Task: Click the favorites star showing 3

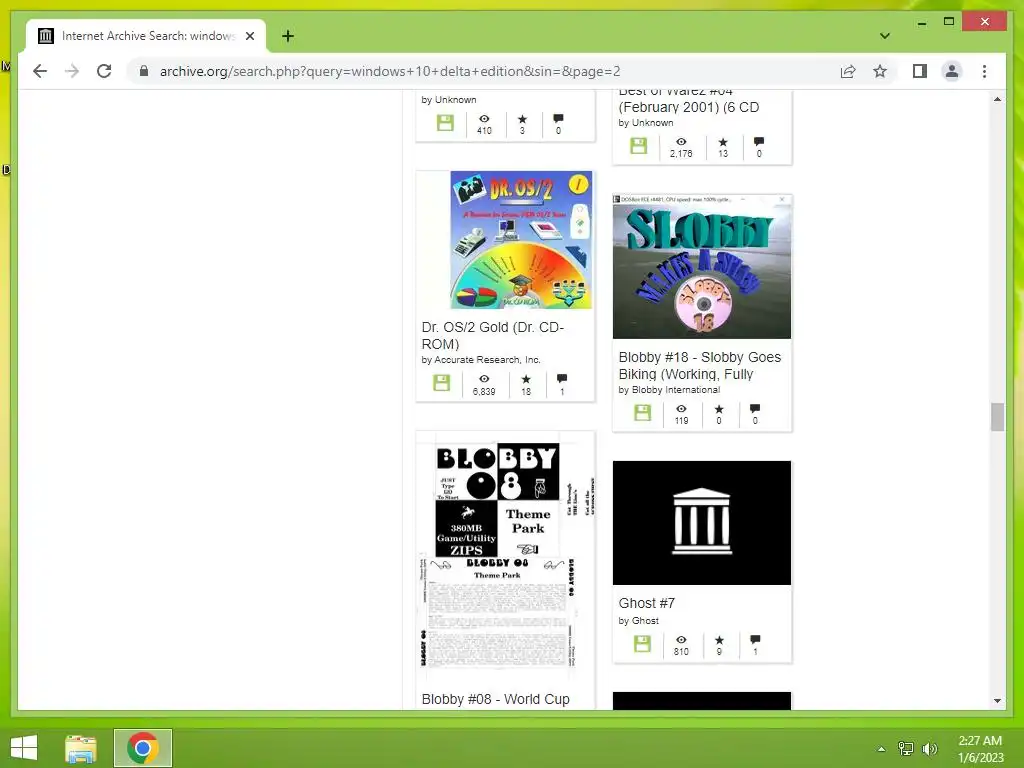Action: click(522, 119)
